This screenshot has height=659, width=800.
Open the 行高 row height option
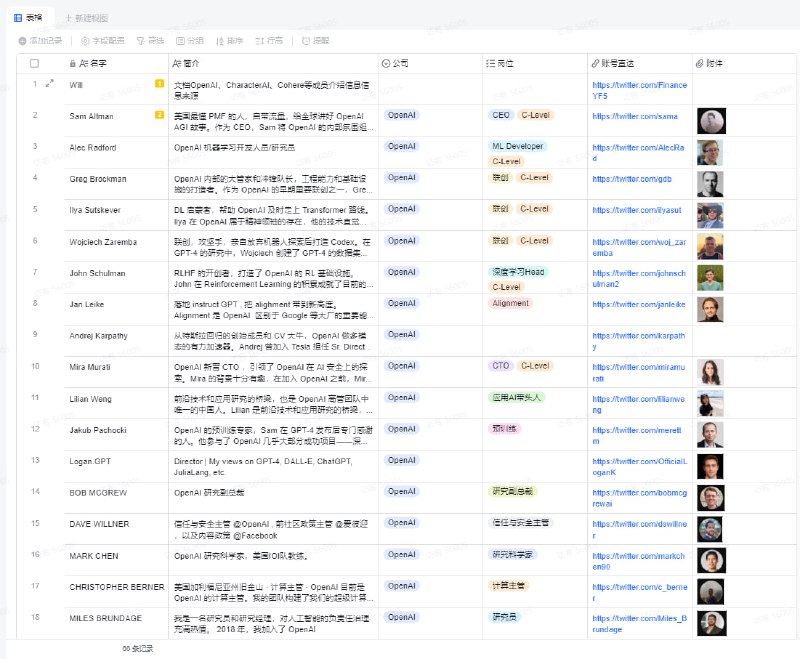point(270,41)
